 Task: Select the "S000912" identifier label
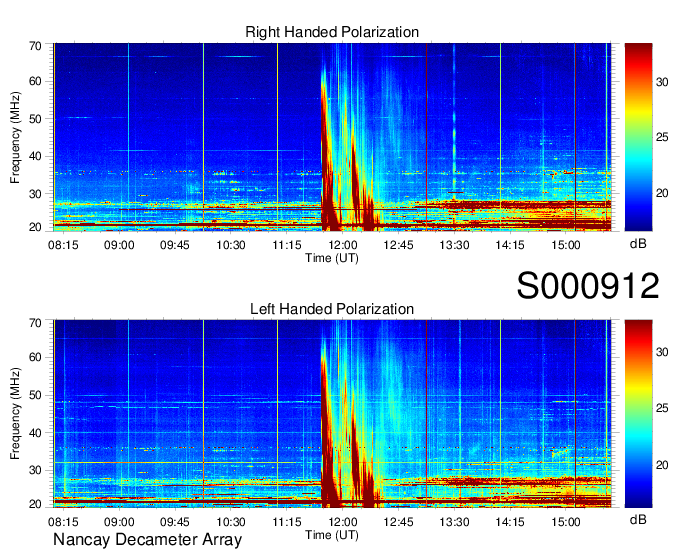[588, 285]
